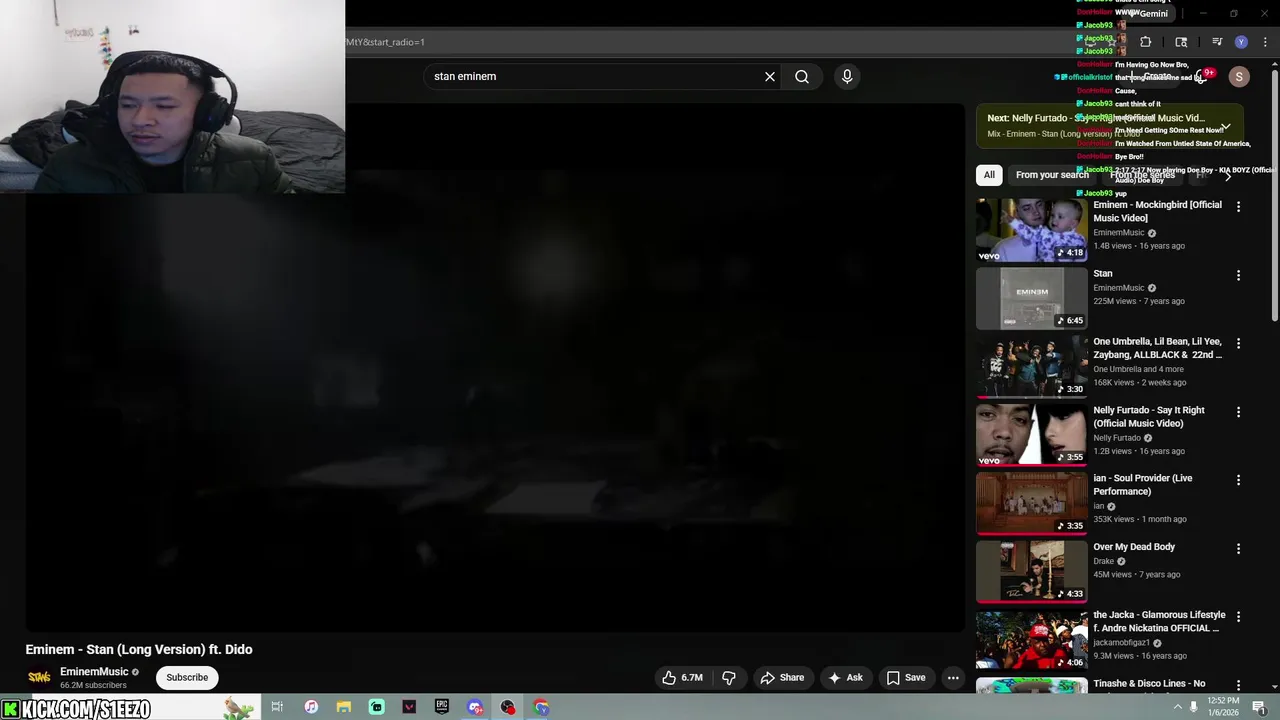This screenshot has width=1280, height=720.
Task: Click the video title 'Eminem - Stan (Long Version) ft. Dido'
Action: coord(139,649)
